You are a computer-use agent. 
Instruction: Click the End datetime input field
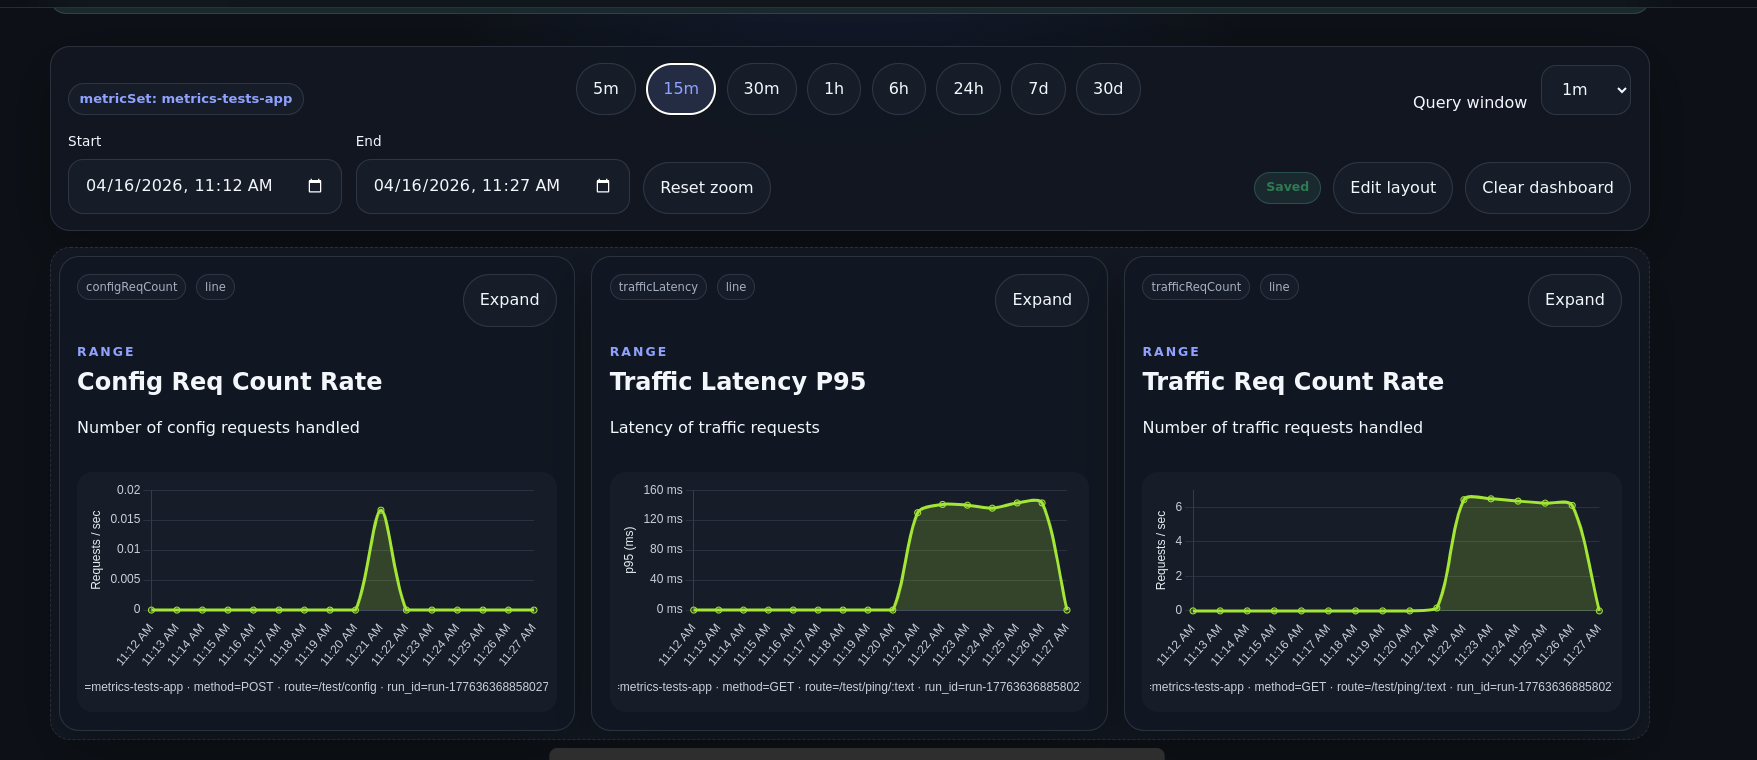(493, 186)
